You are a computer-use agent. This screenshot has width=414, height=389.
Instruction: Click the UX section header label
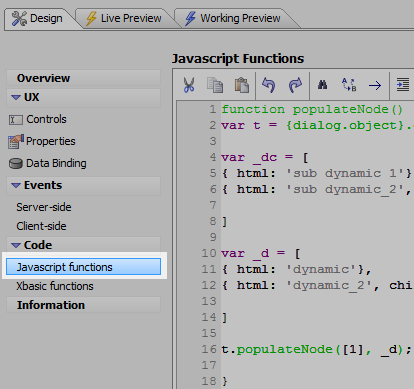[32, 97]
